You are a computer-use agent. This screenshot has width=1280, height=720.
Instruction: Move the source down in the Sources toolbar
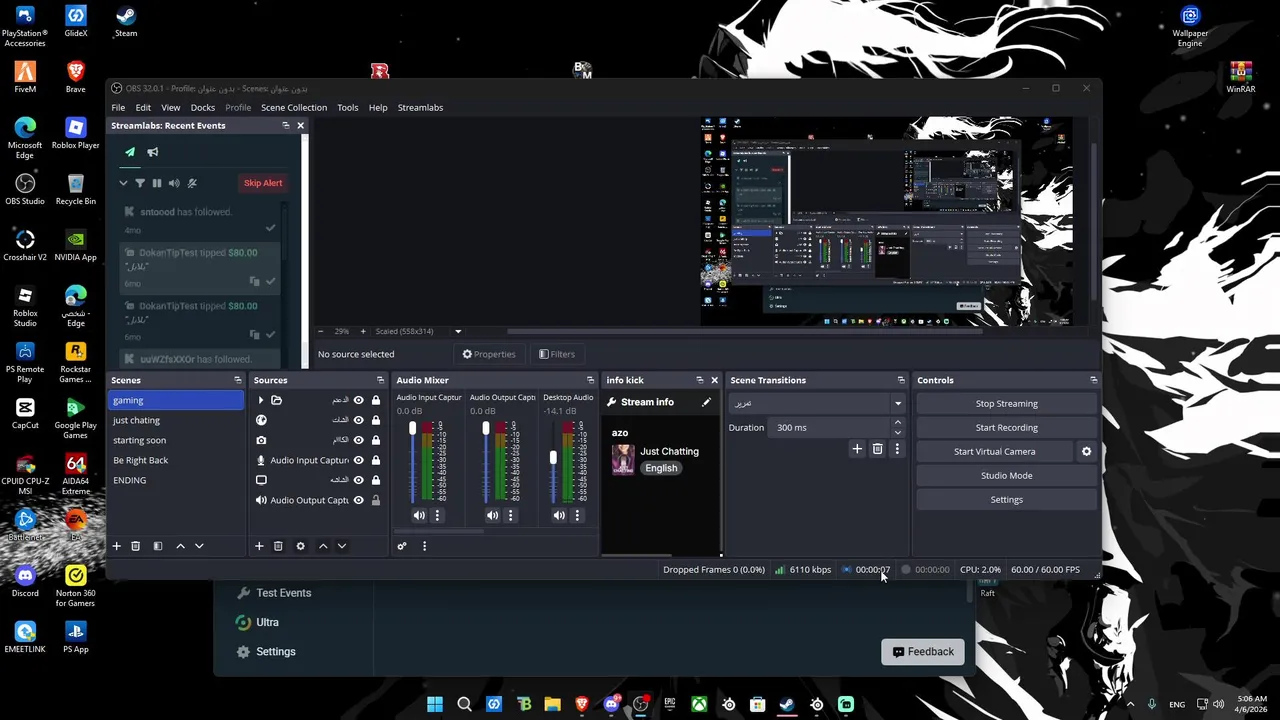coord(342,546)
